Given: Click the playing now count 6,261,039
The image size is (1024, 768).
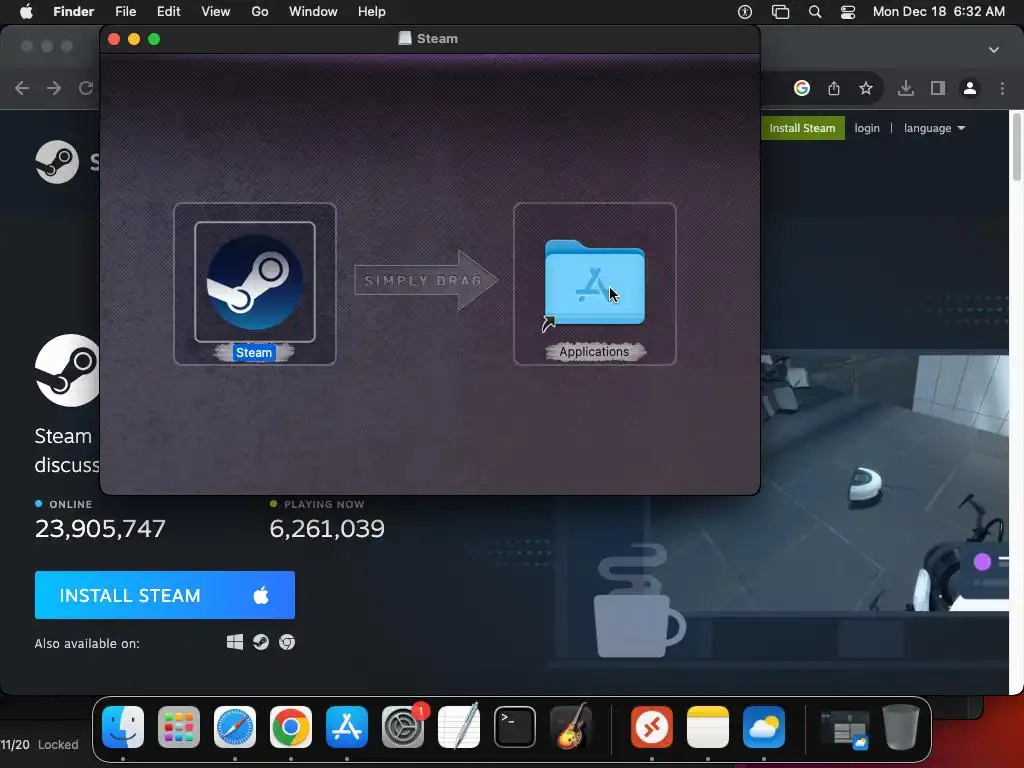Looking at the screenshot, I should point(327,528).
